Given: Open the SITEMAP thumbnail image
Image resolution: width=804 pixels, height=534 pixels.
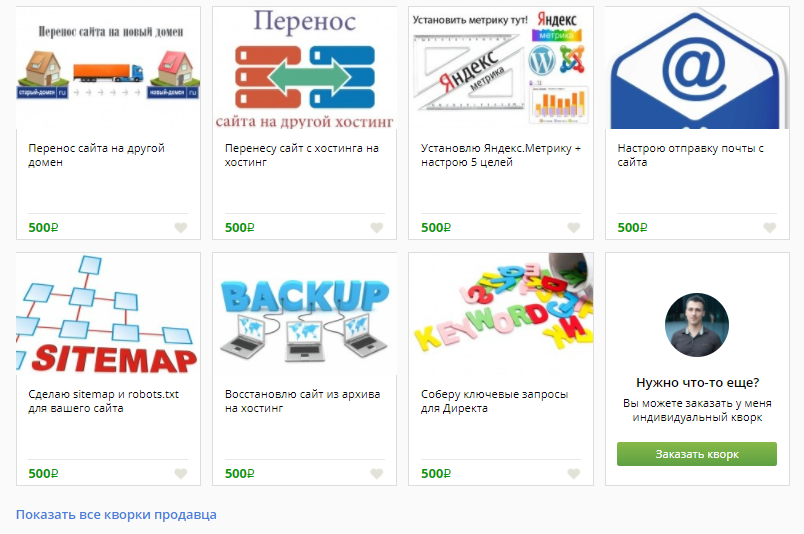Looking at the screenshot, I should pyautogui.click(x=108, y=313).
